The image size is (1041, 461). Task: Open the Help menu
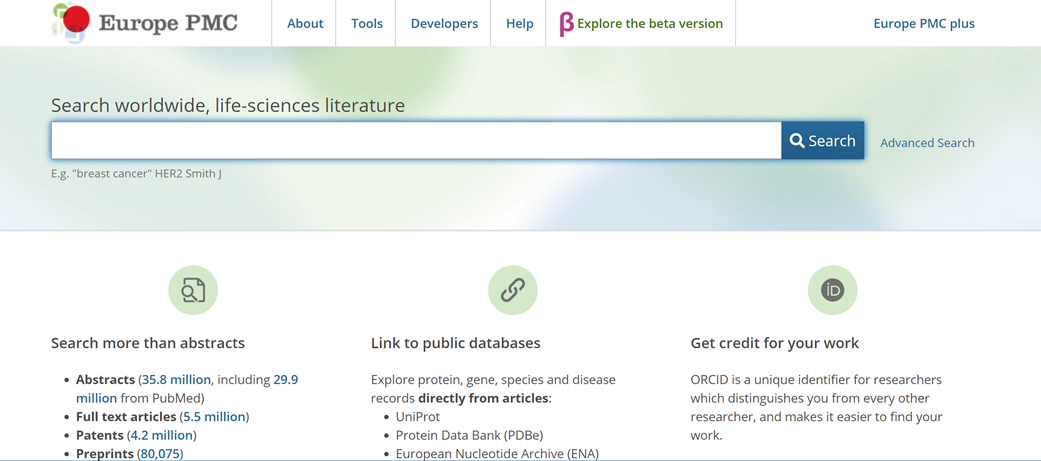point(519,24)
